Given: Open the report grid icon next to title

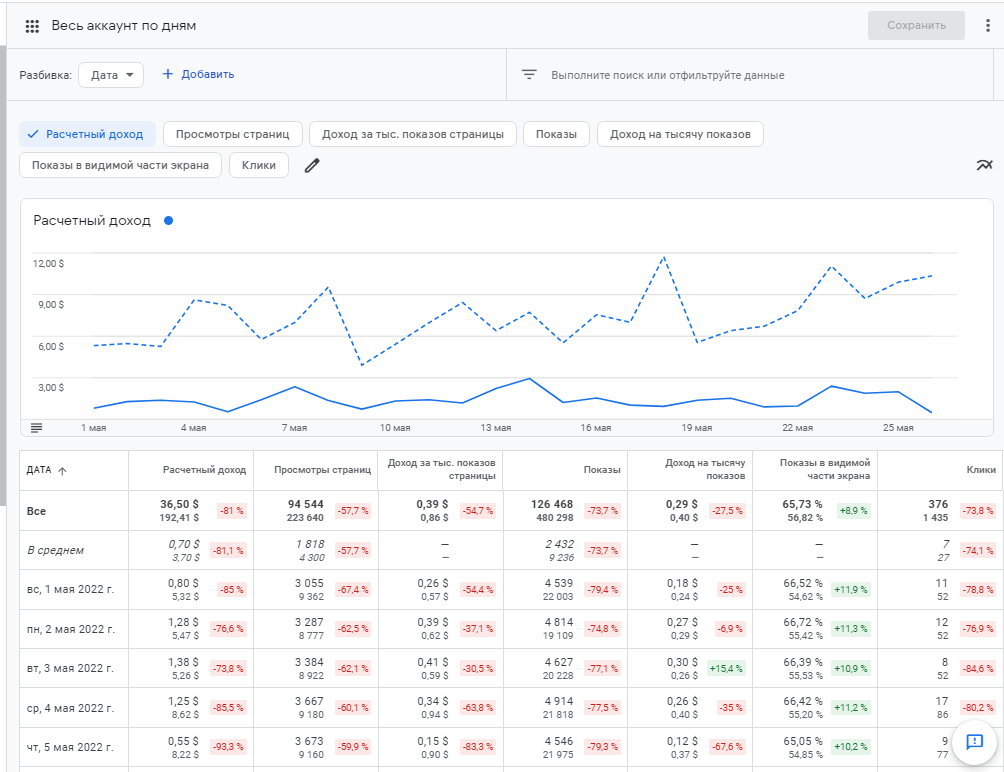Looking at the screenshot, I should tap(32, 26).
